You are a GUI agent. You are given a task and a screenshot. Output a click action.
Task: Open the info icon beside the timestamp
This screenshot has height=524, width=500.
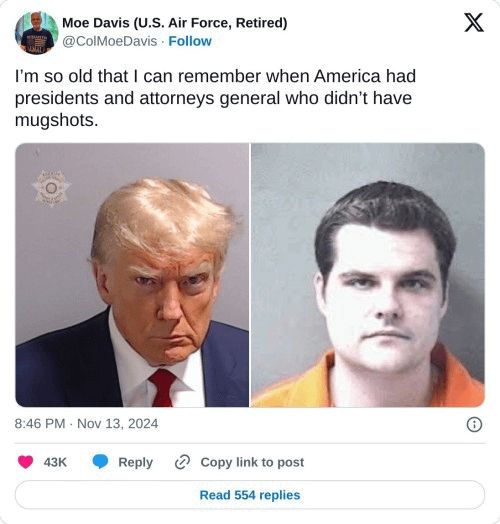[474, 424]
